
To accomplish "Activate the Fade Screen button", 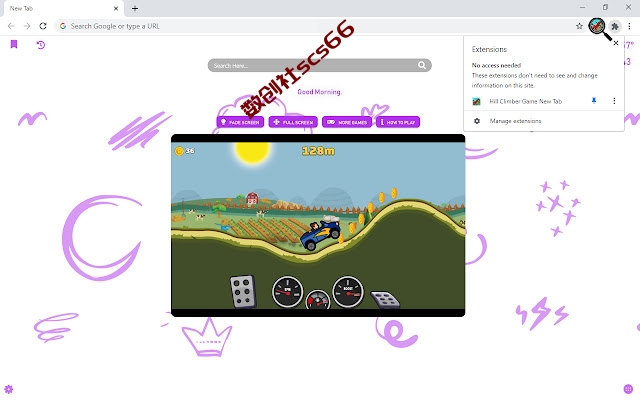I will click(240, 122).
